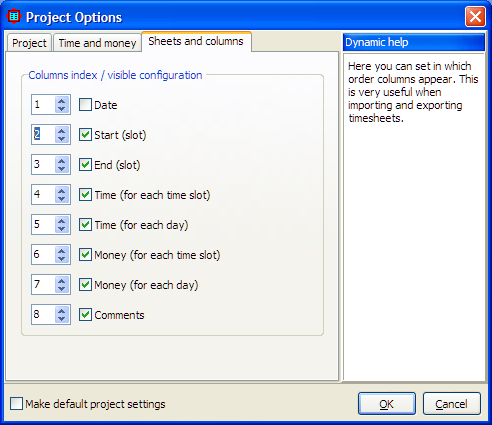Uncheck Money (for each day) column
Viewport: 492px width, 425px height.
point(85,285)
